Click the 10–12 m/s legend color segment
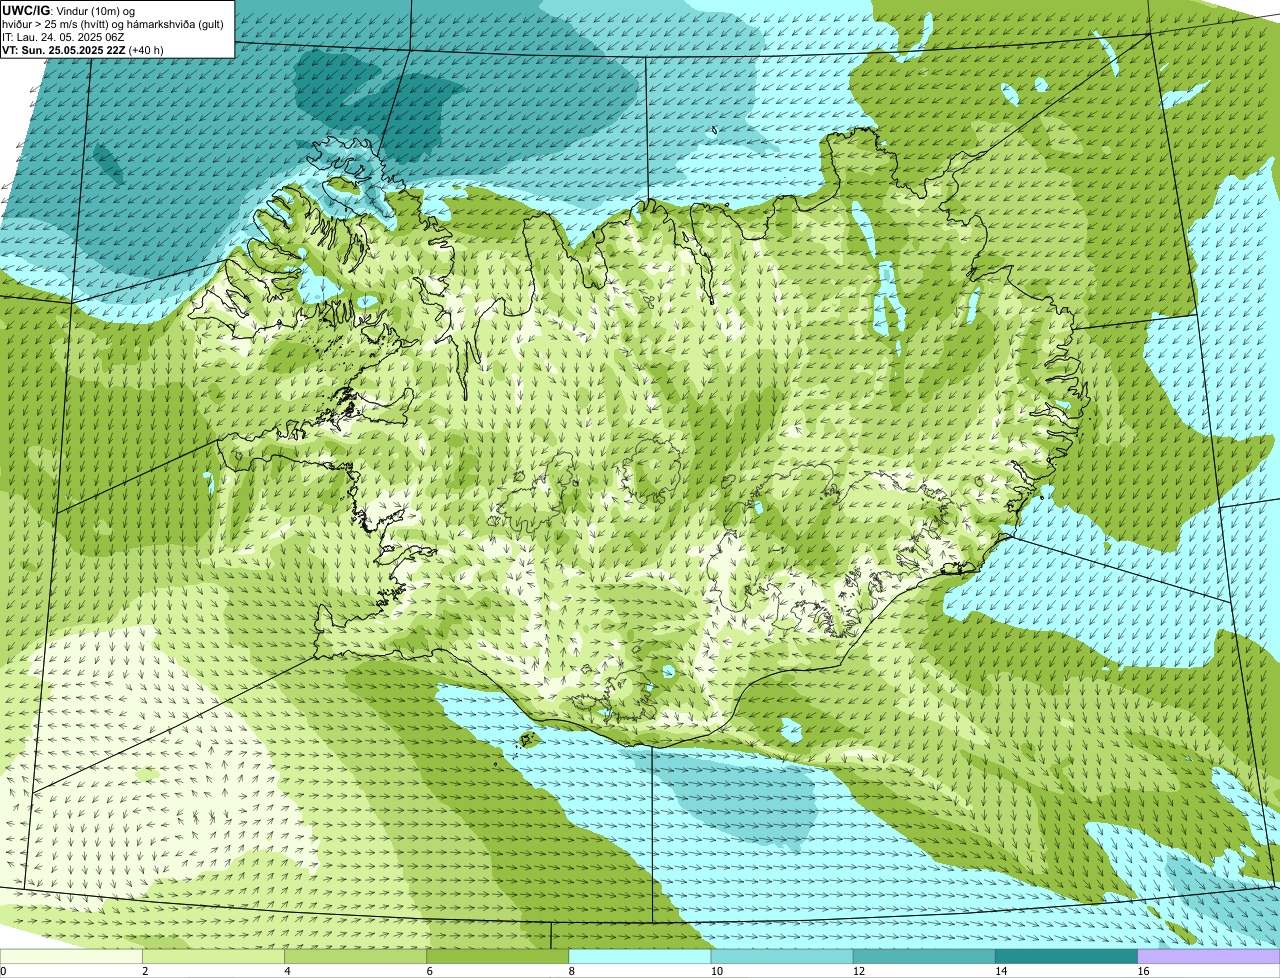Image resolution: width=1280 pixels, height=978 pixels. coord(782,957)
